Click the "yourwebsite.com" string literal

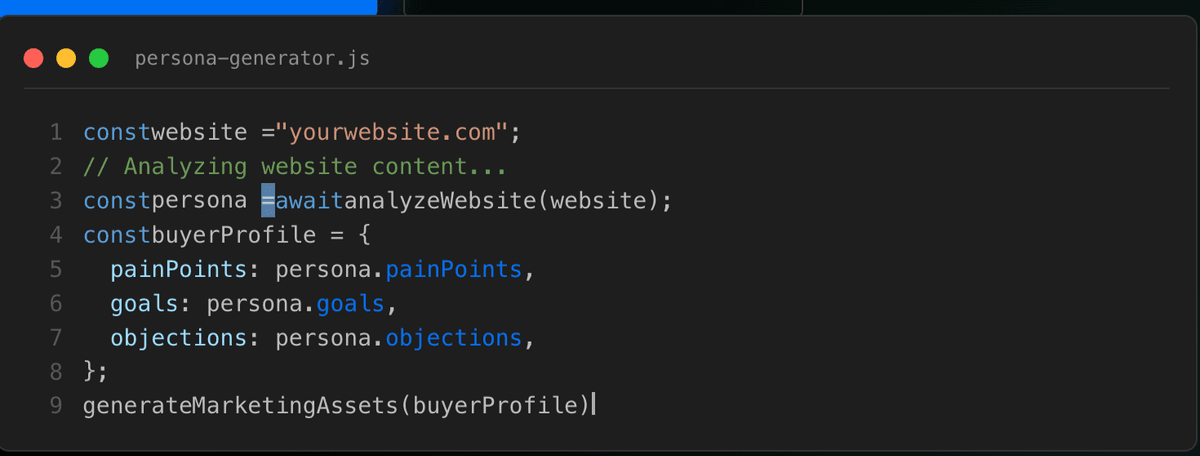tap(392, 132)
